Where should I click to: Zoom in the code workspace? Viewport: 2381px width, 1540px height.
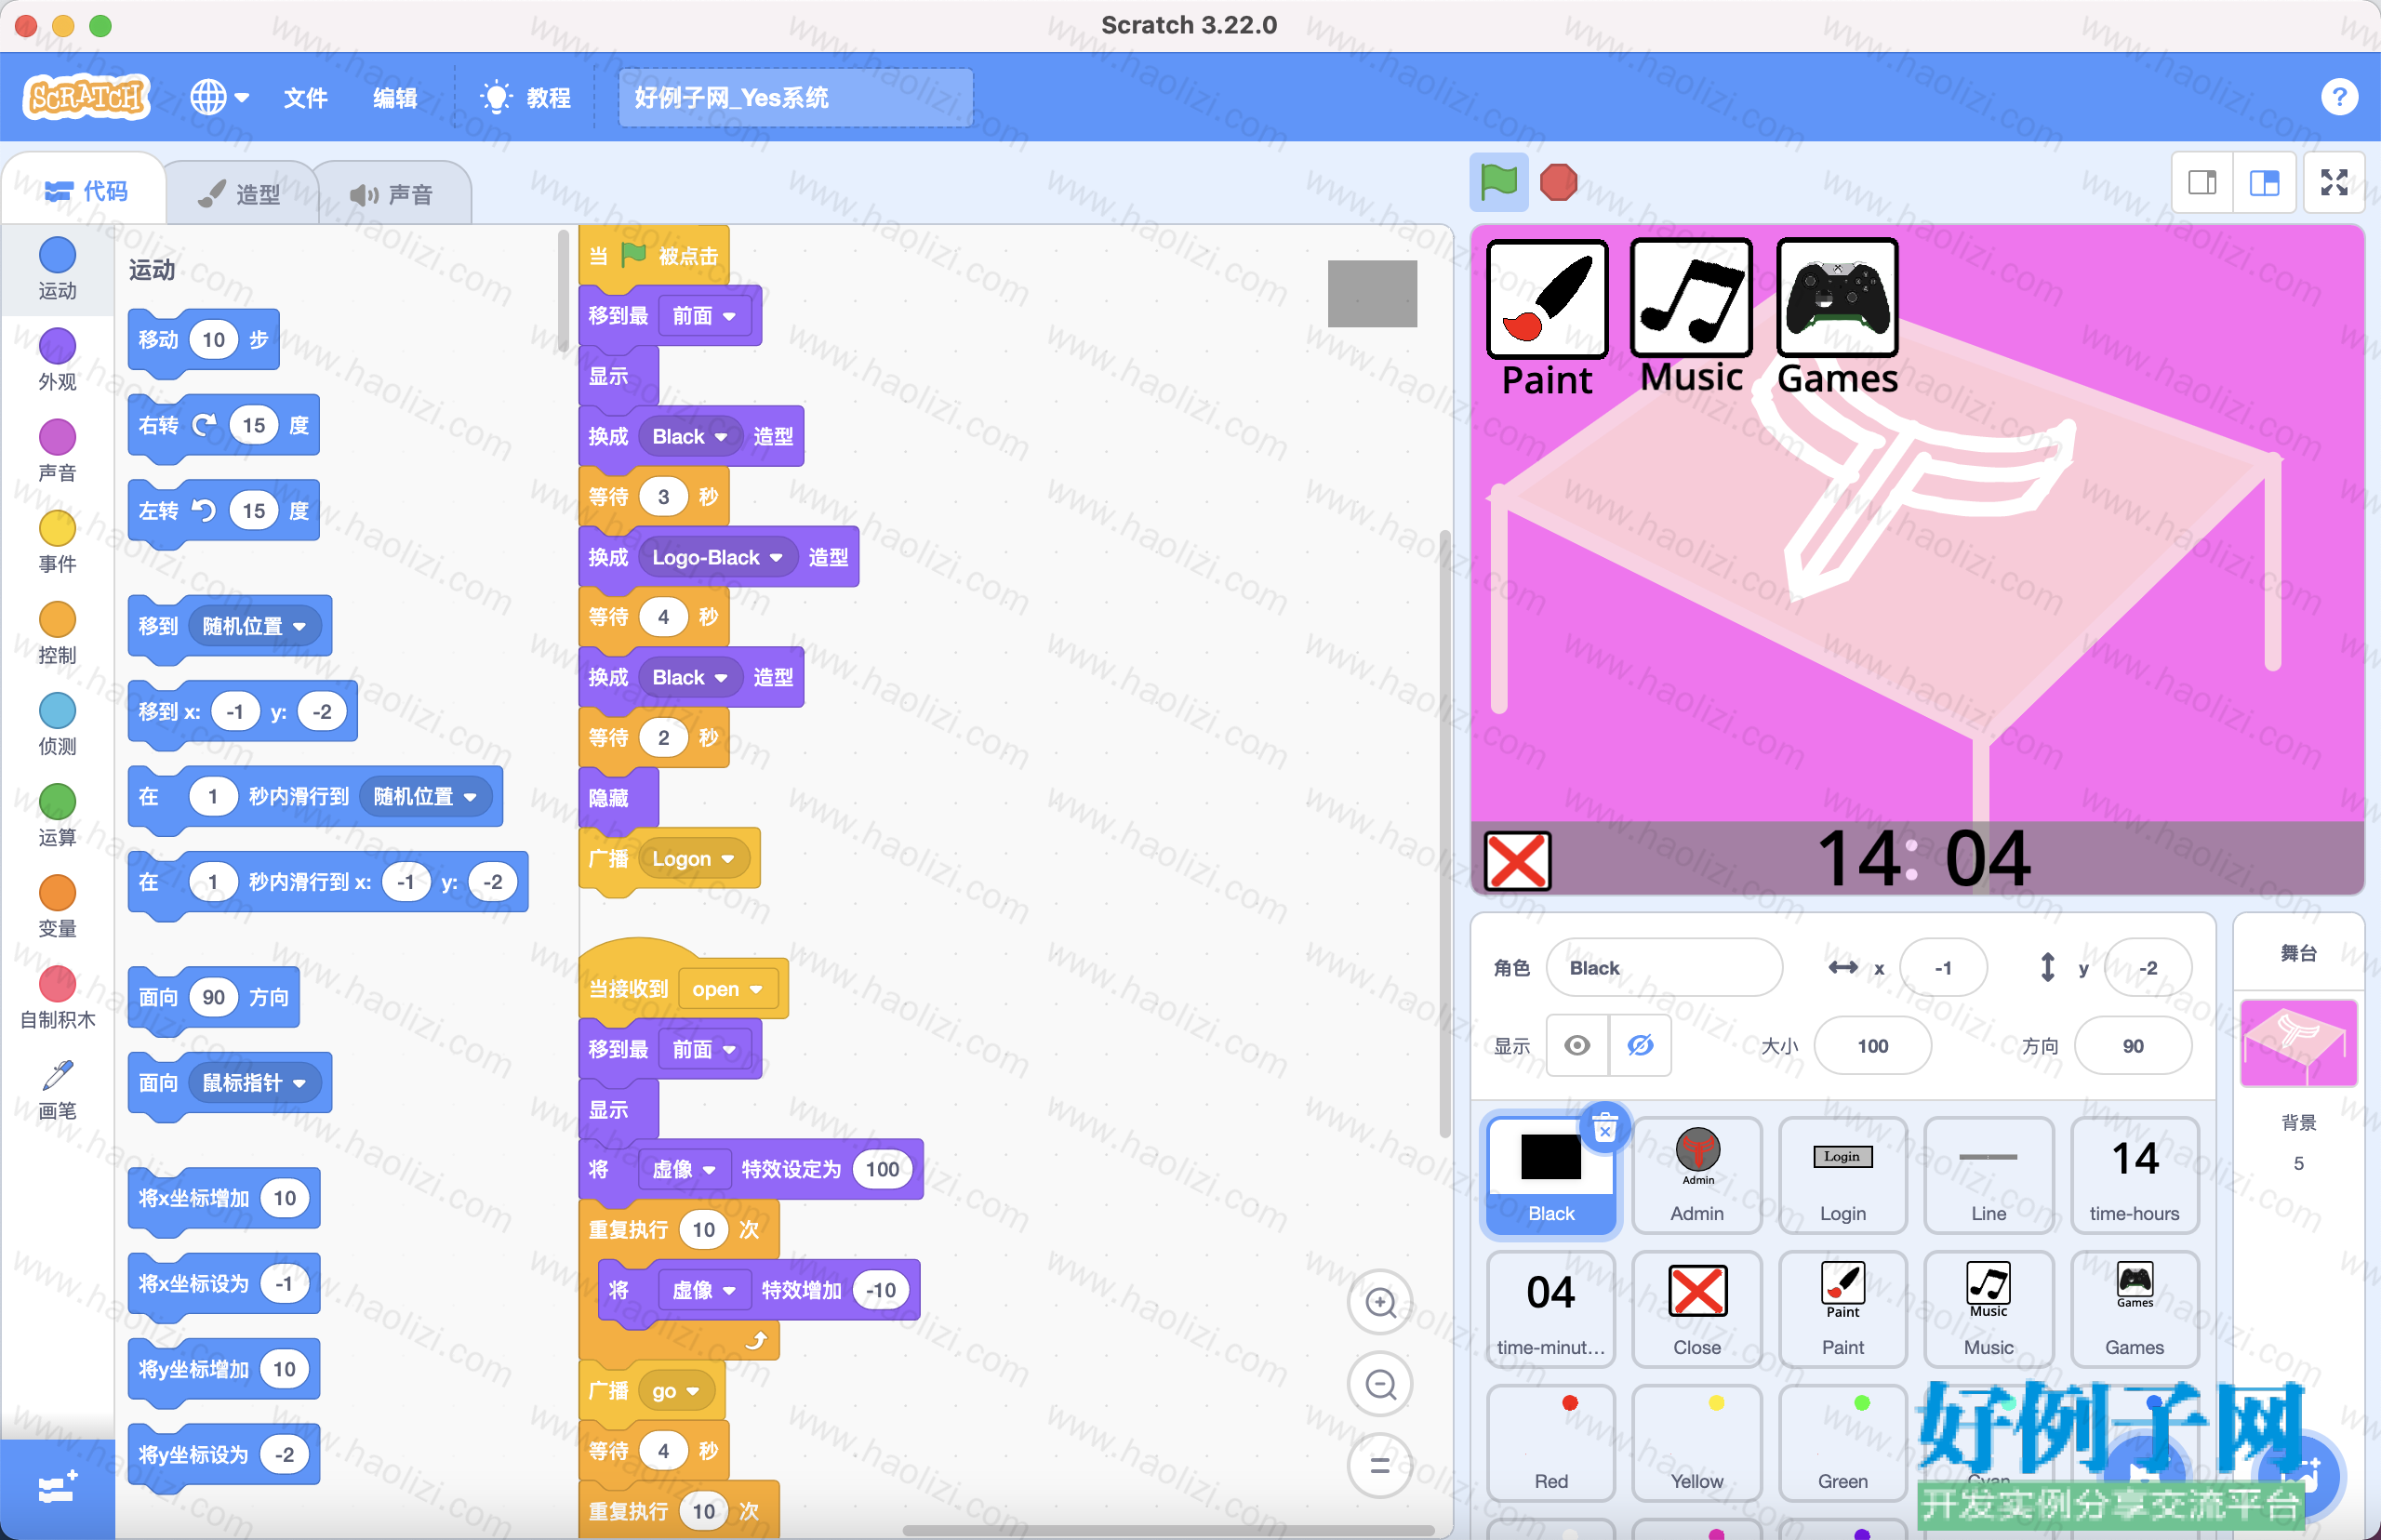point(1380,1302)
